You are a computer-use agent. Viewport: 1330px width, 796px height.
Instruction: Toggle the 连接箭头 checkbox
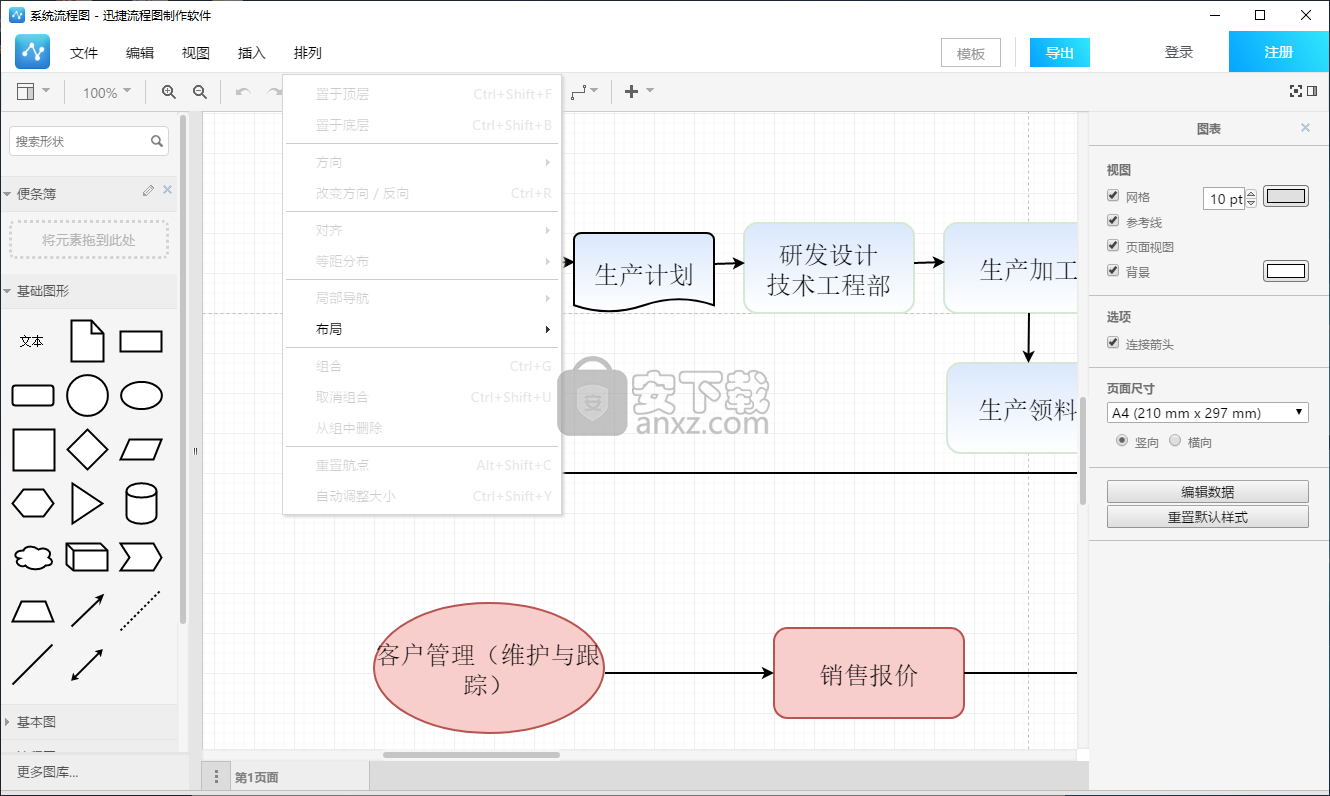click(x=1113, y=343)
